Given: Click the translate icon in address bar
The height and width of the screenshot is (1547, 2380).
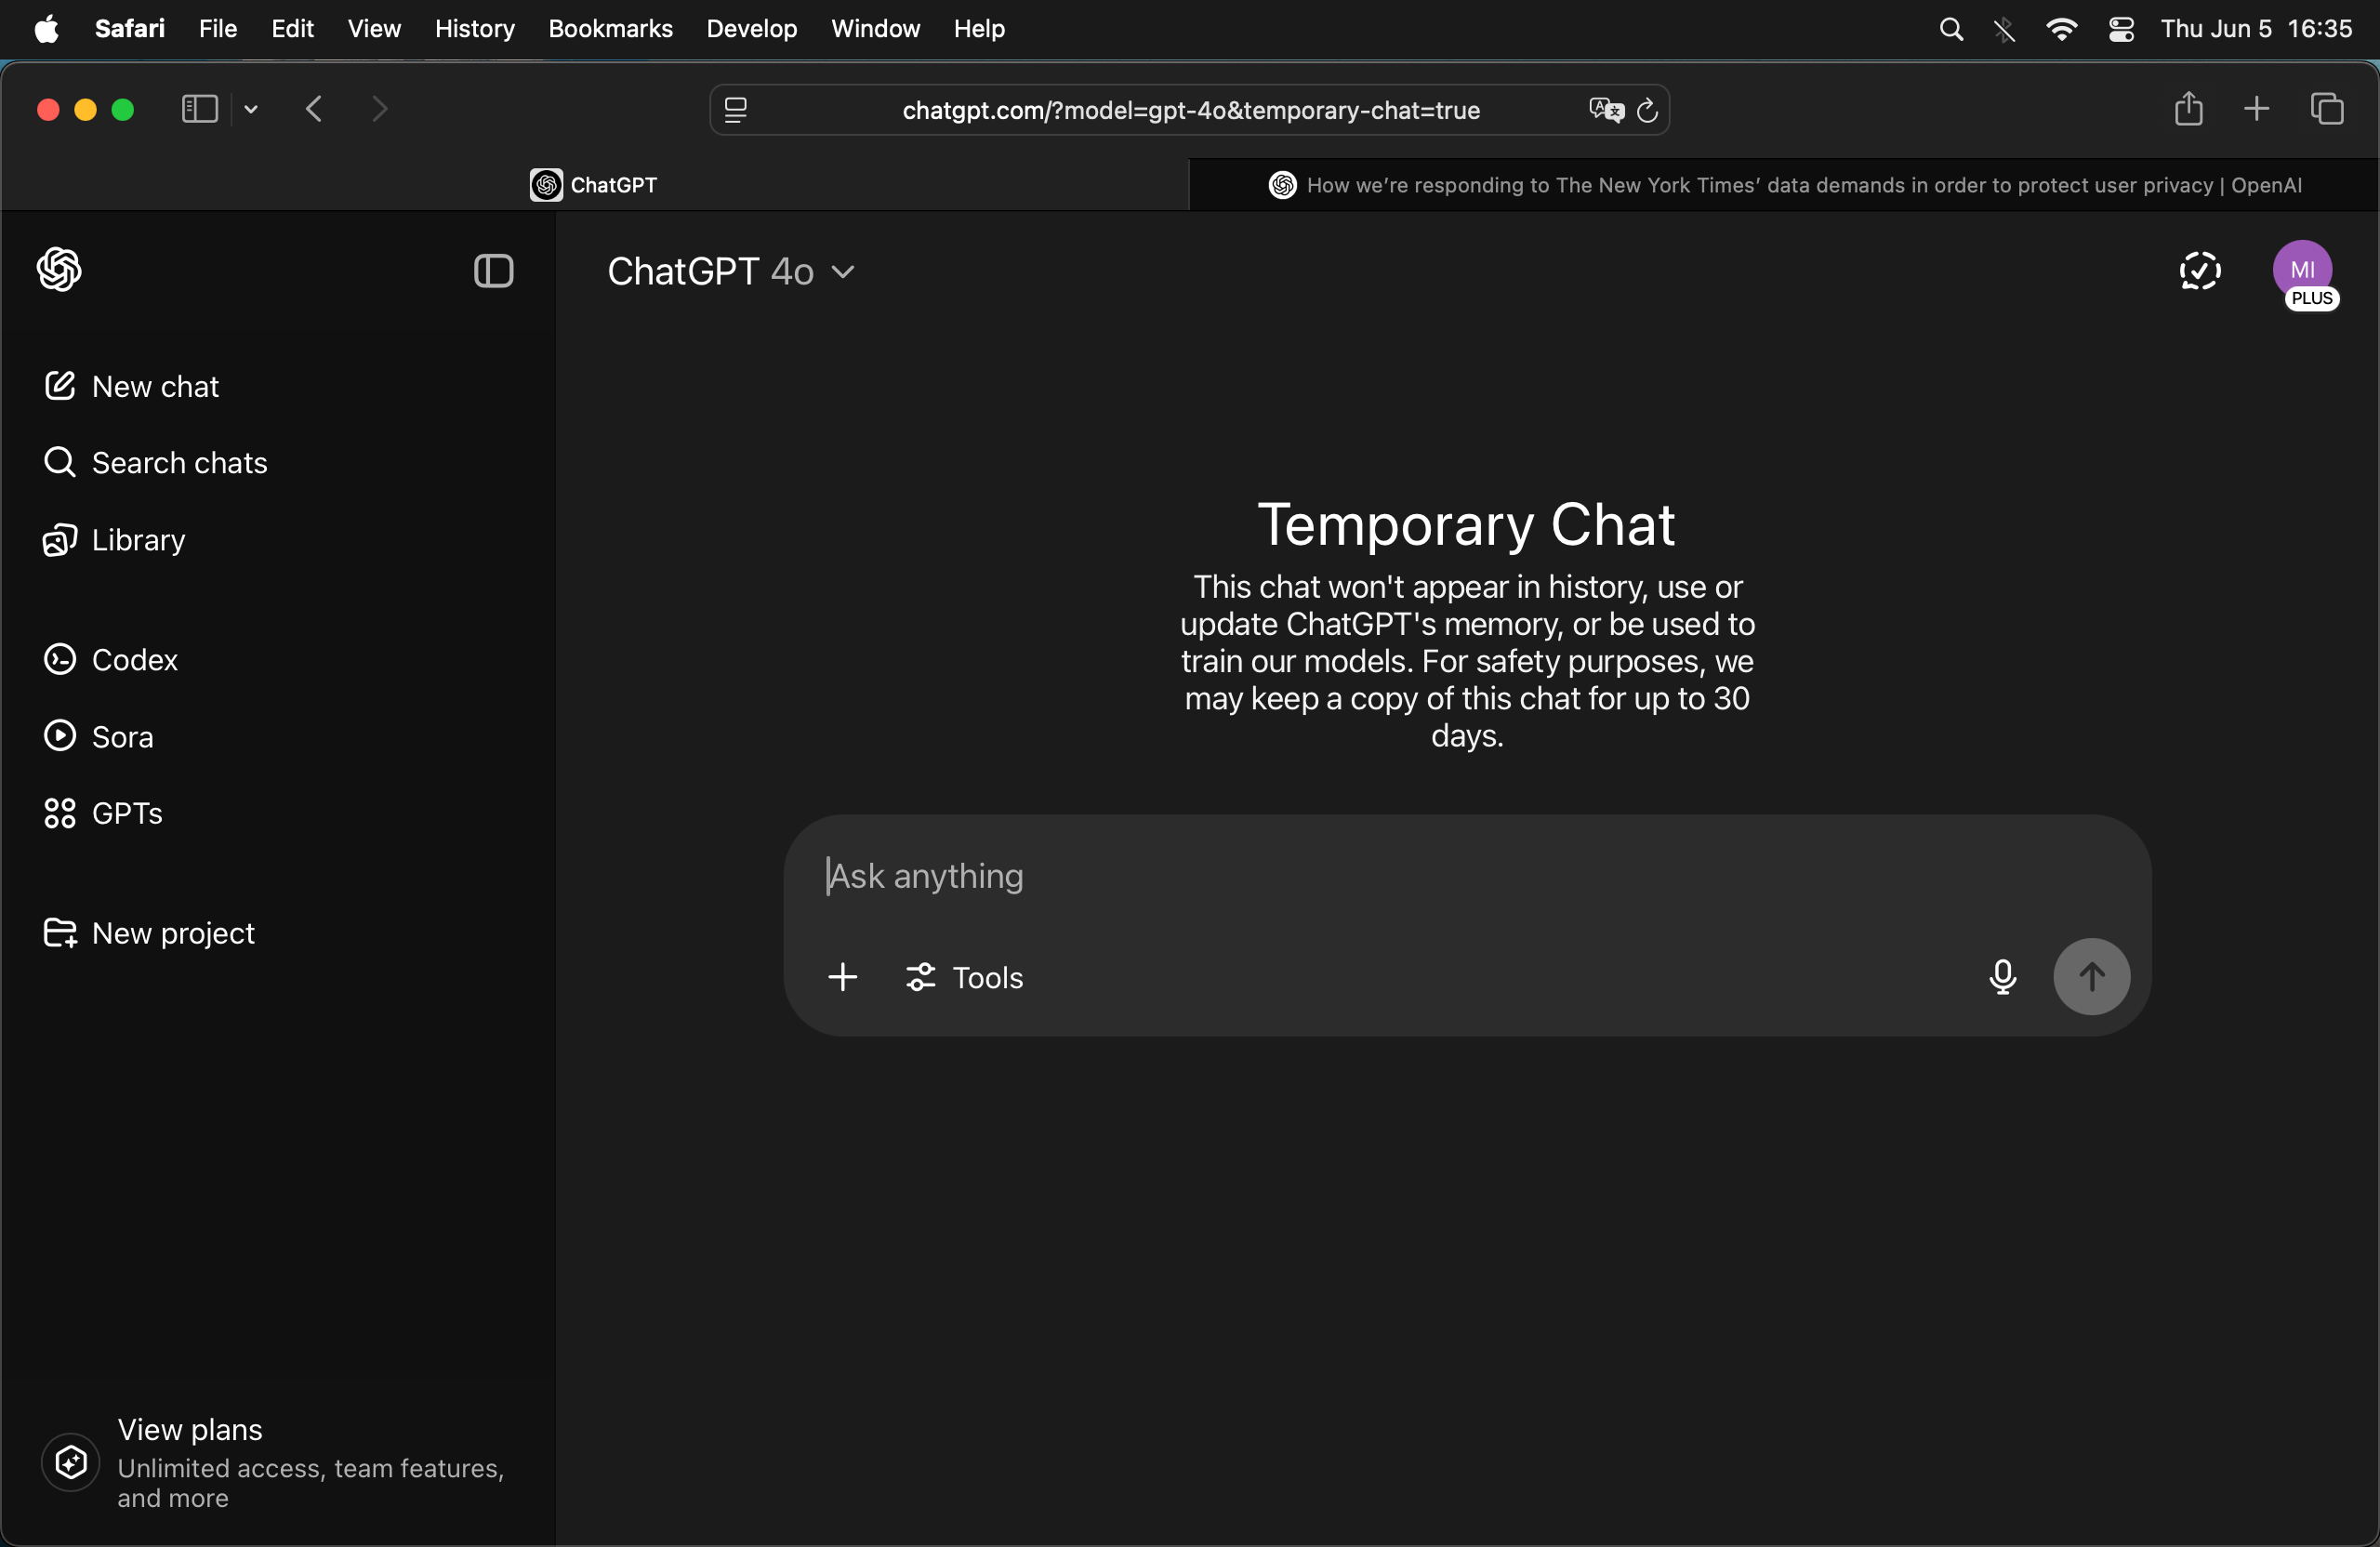Looking at the screenshot, I should (x=1606, y=110).
